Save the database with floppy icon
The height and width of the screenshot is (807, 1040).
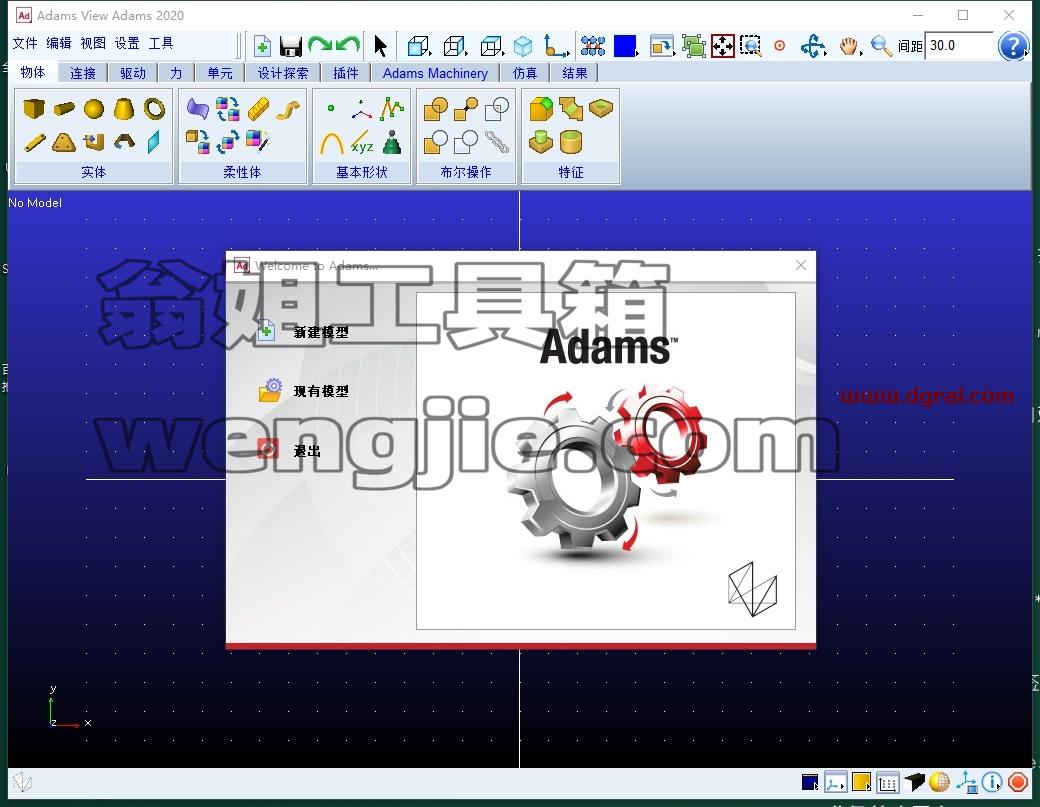tap(291, 46)
